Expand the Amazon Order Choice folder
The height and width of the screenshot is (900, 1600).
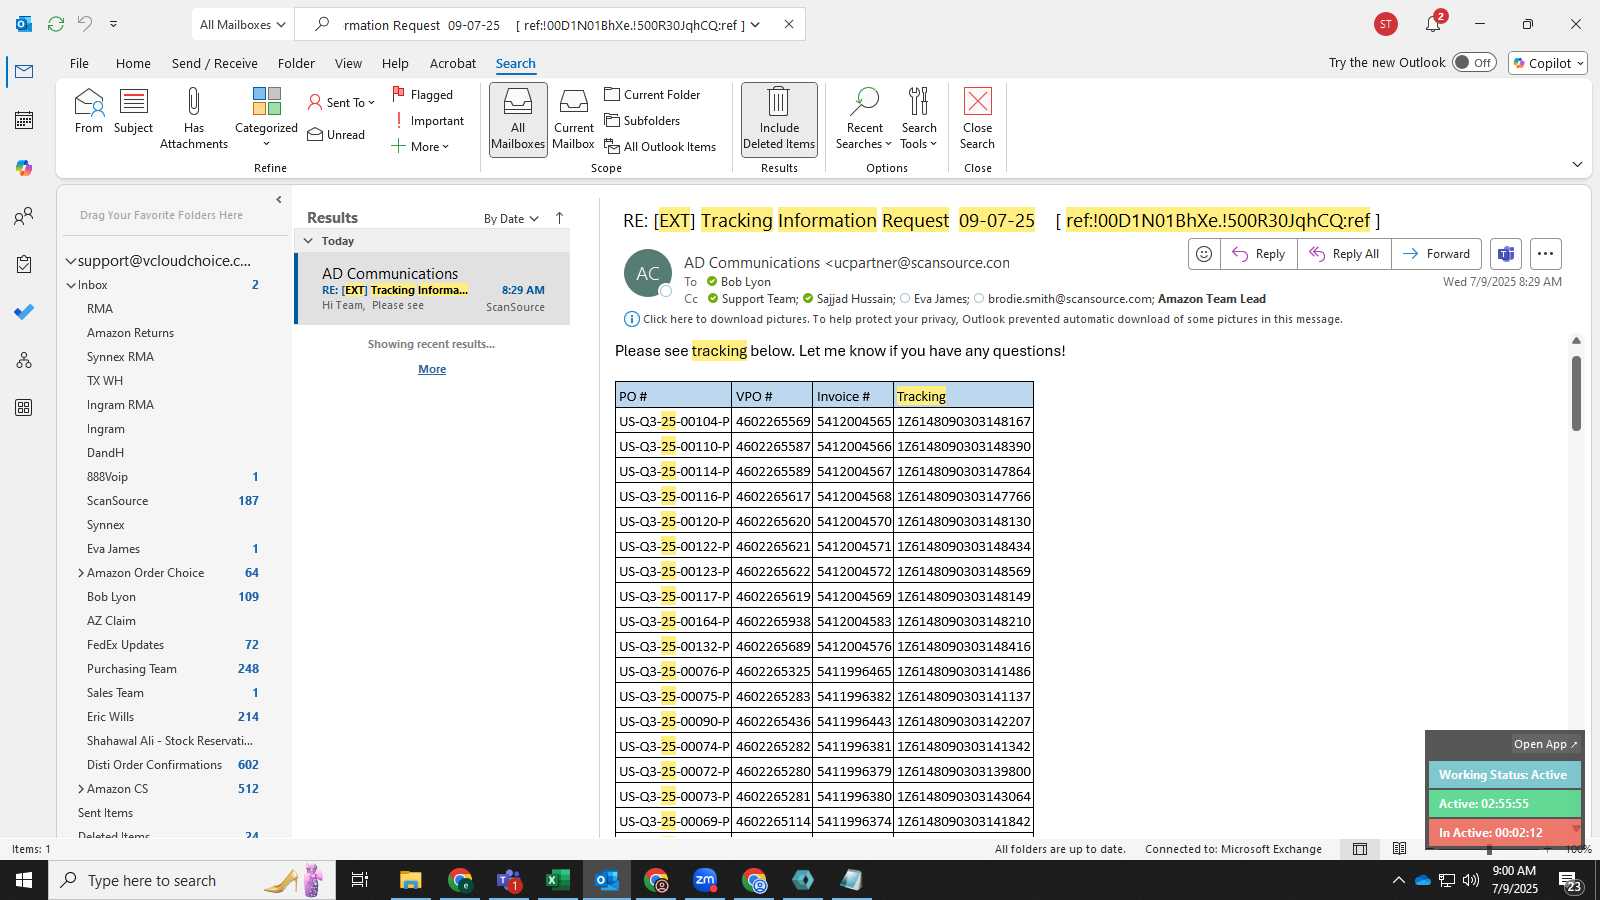(x=80, y=573)
